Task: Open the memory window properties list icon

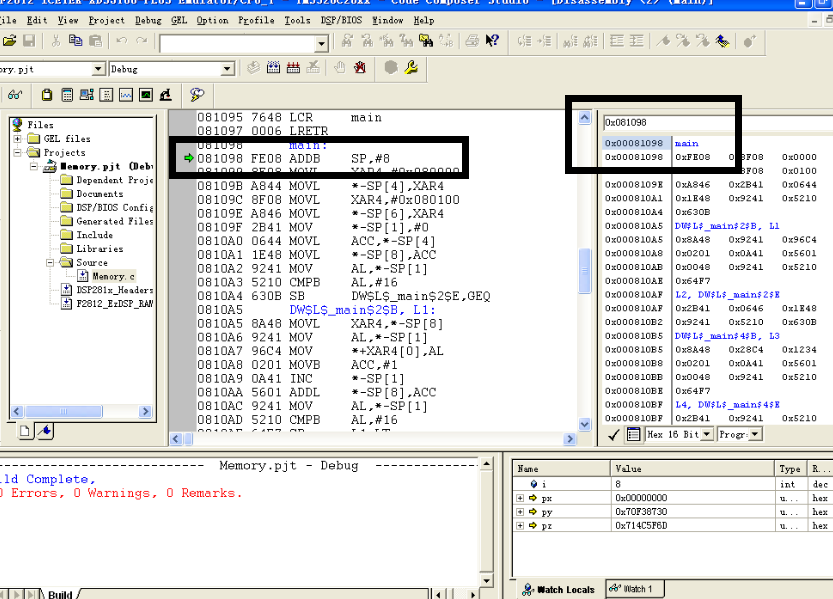Action: pyautogui.click(x=633, y=434)
